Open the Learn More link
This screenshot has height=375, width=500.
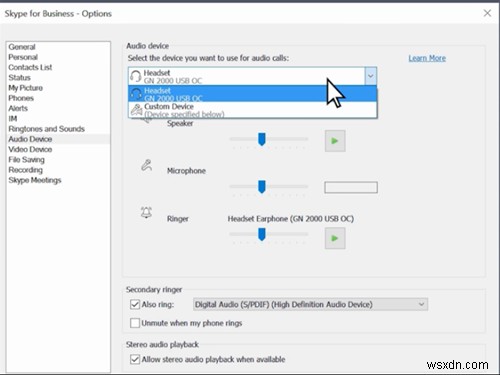(427, 58)
